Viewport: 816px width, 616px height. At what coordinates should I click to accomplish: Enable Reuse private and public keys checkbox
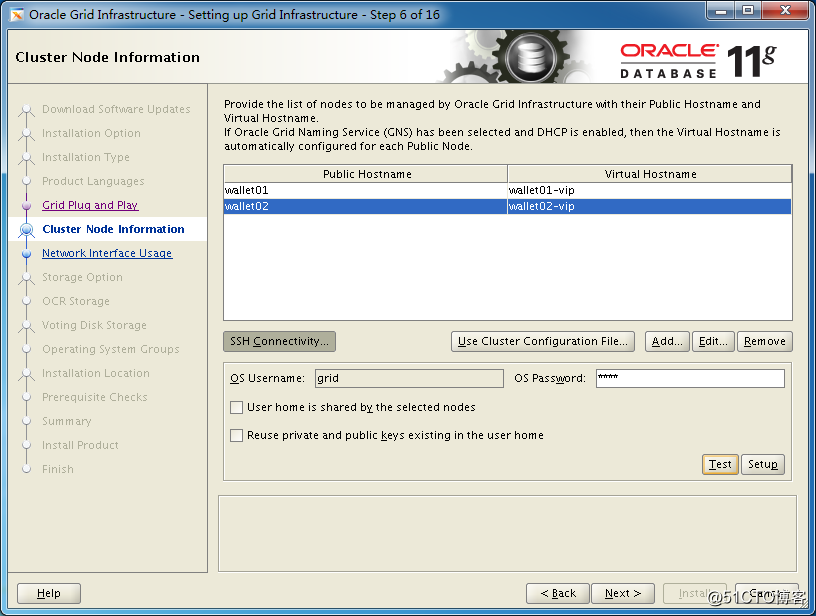pyautogui.click(x=236, y=435)
